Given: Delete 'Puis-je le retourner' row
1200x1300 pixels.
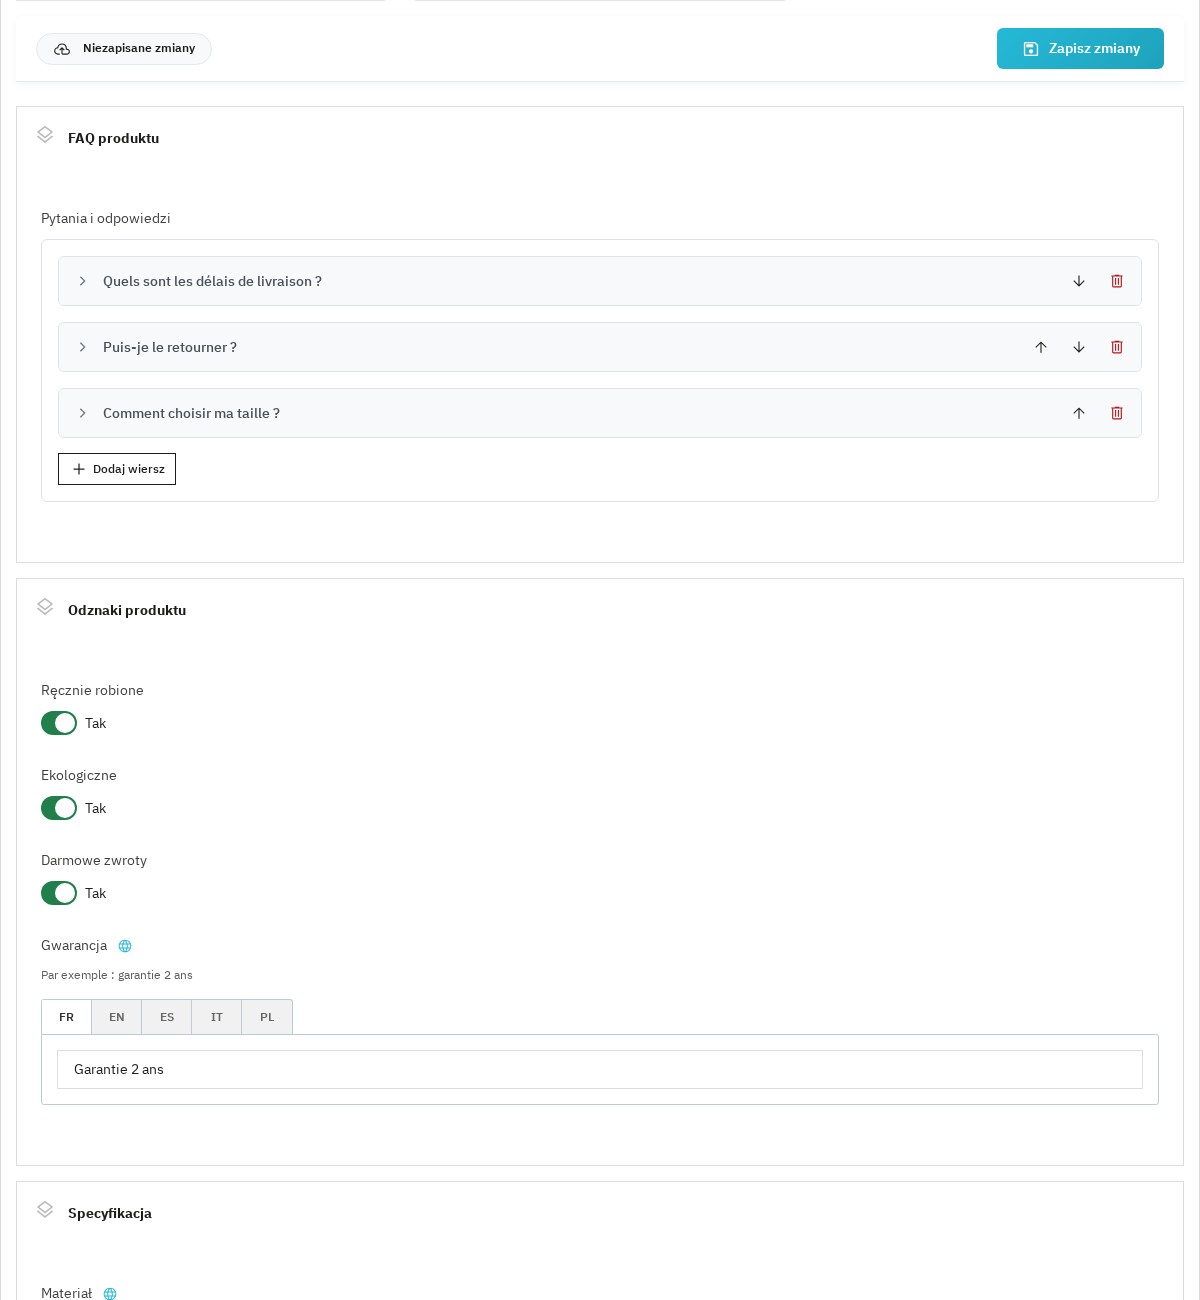Looking at the screenshot, I should (1117, 347).
